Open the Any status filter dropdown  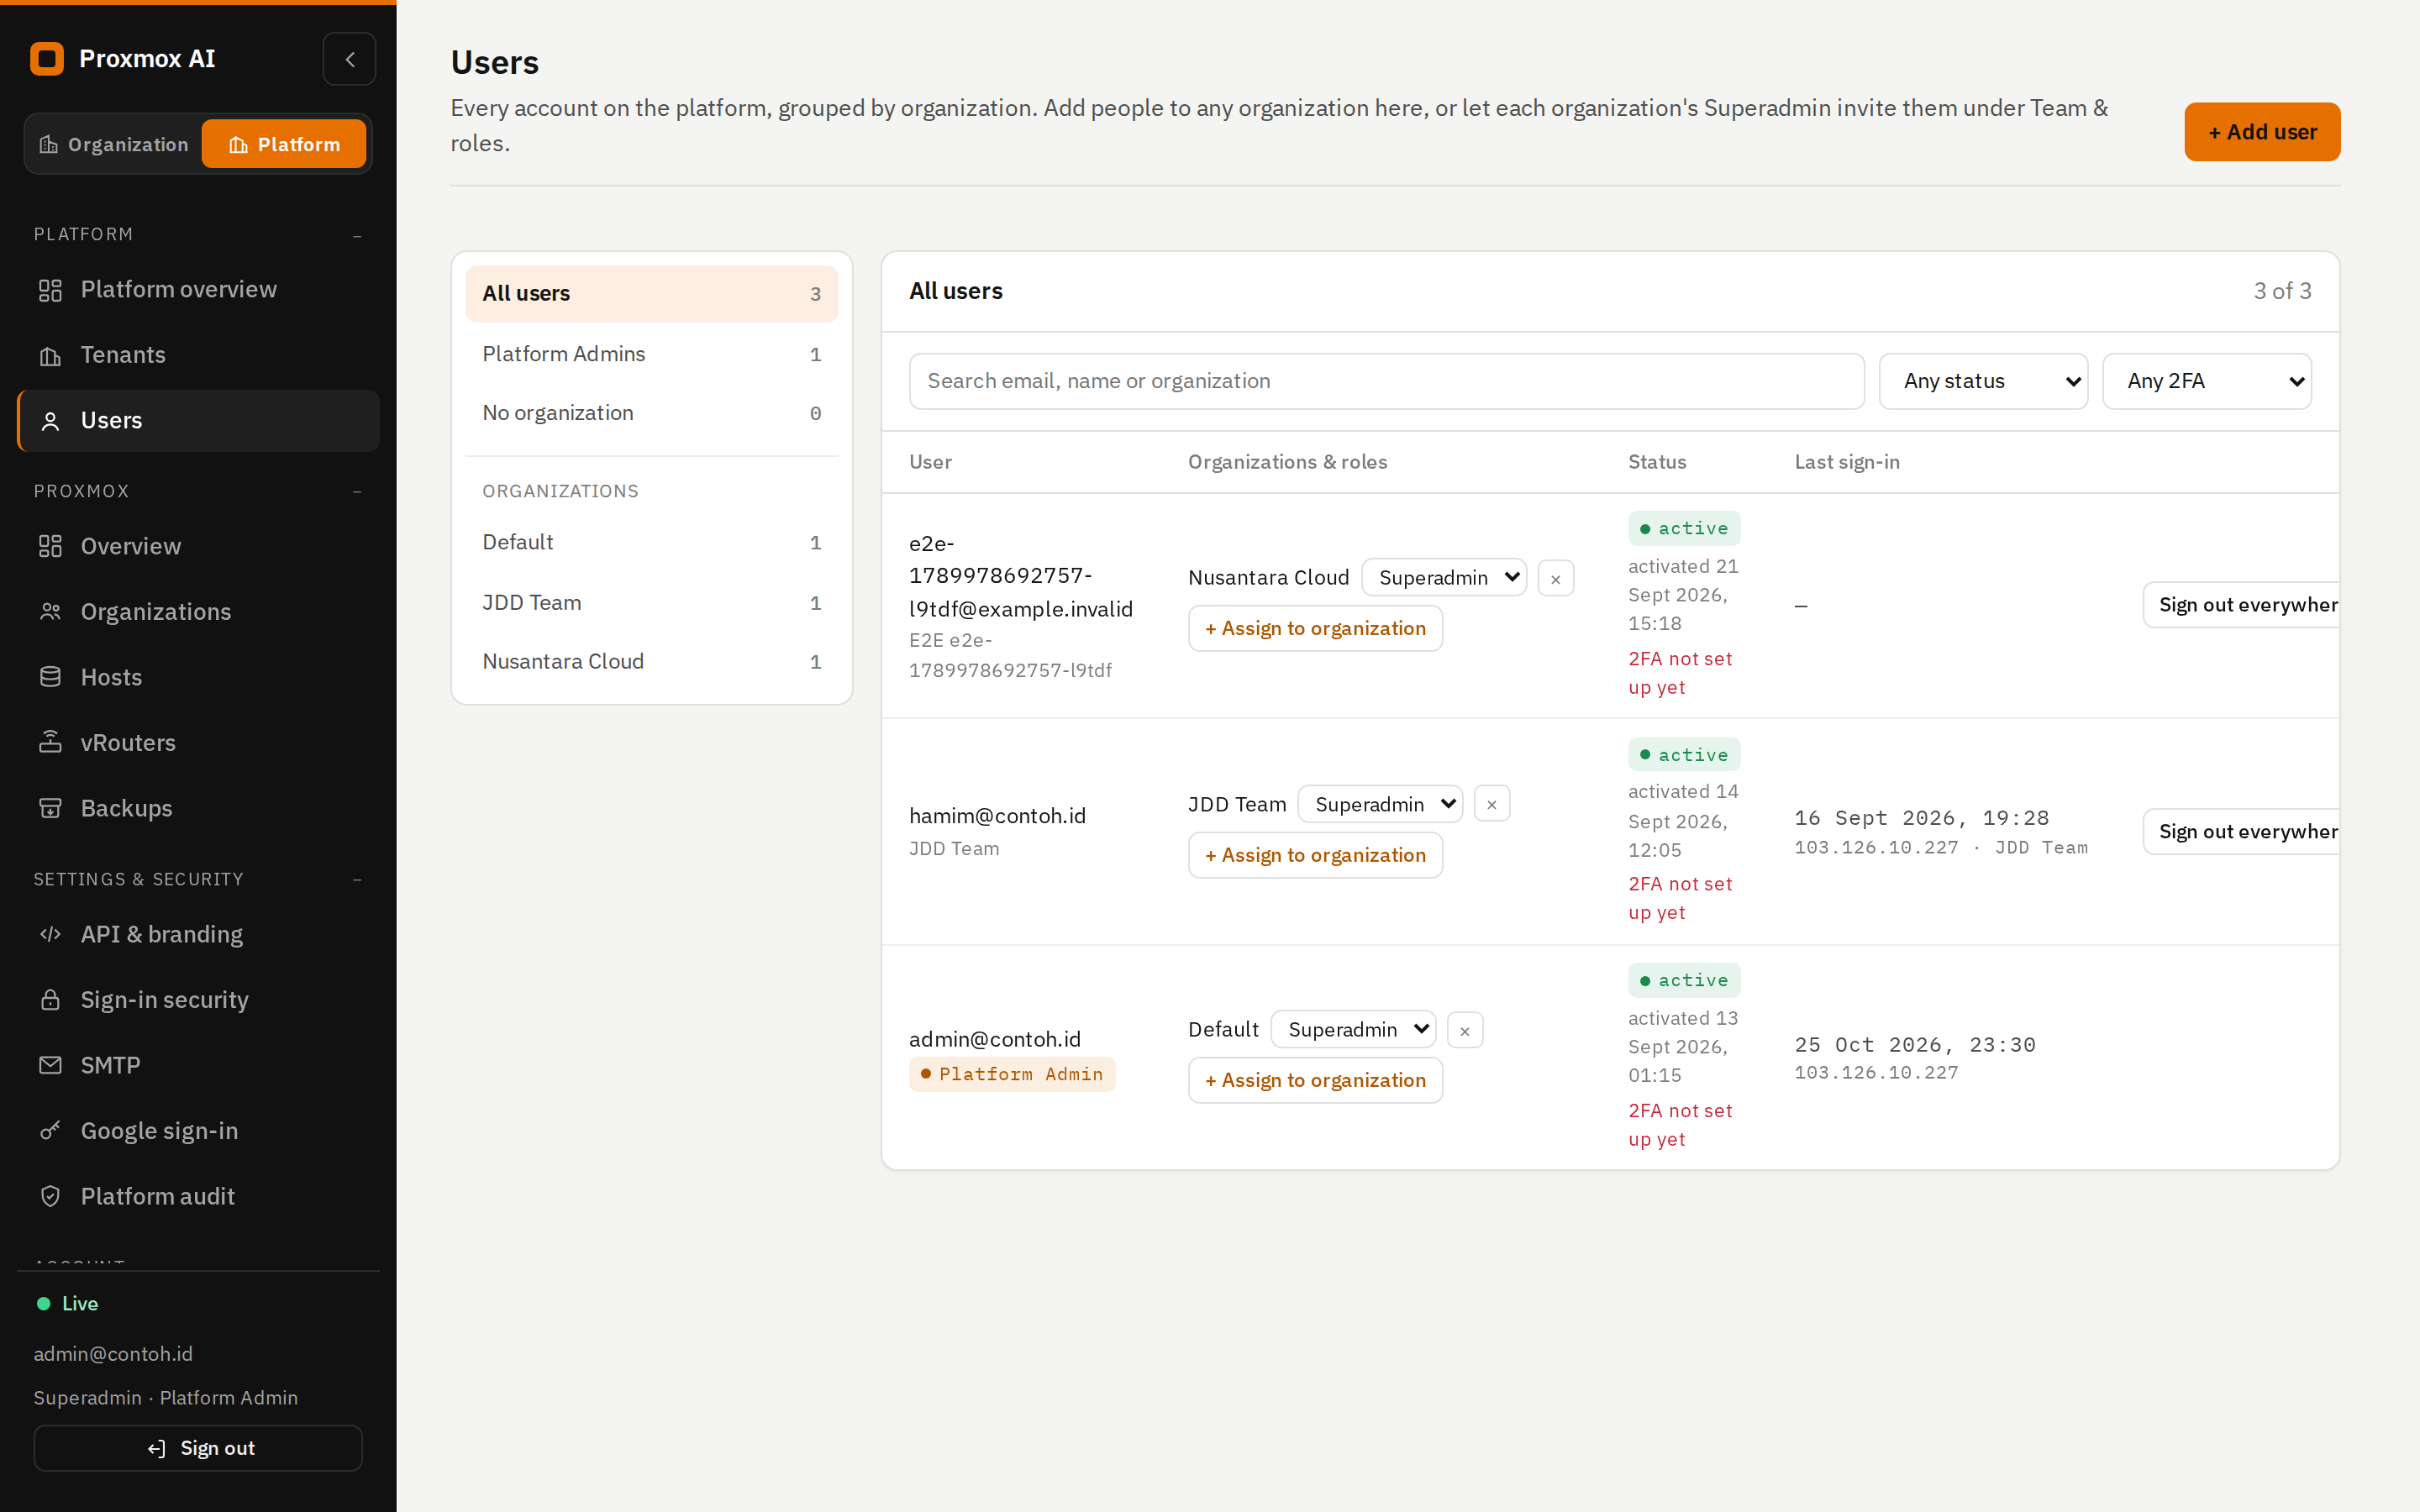[x=1983, y=381]
